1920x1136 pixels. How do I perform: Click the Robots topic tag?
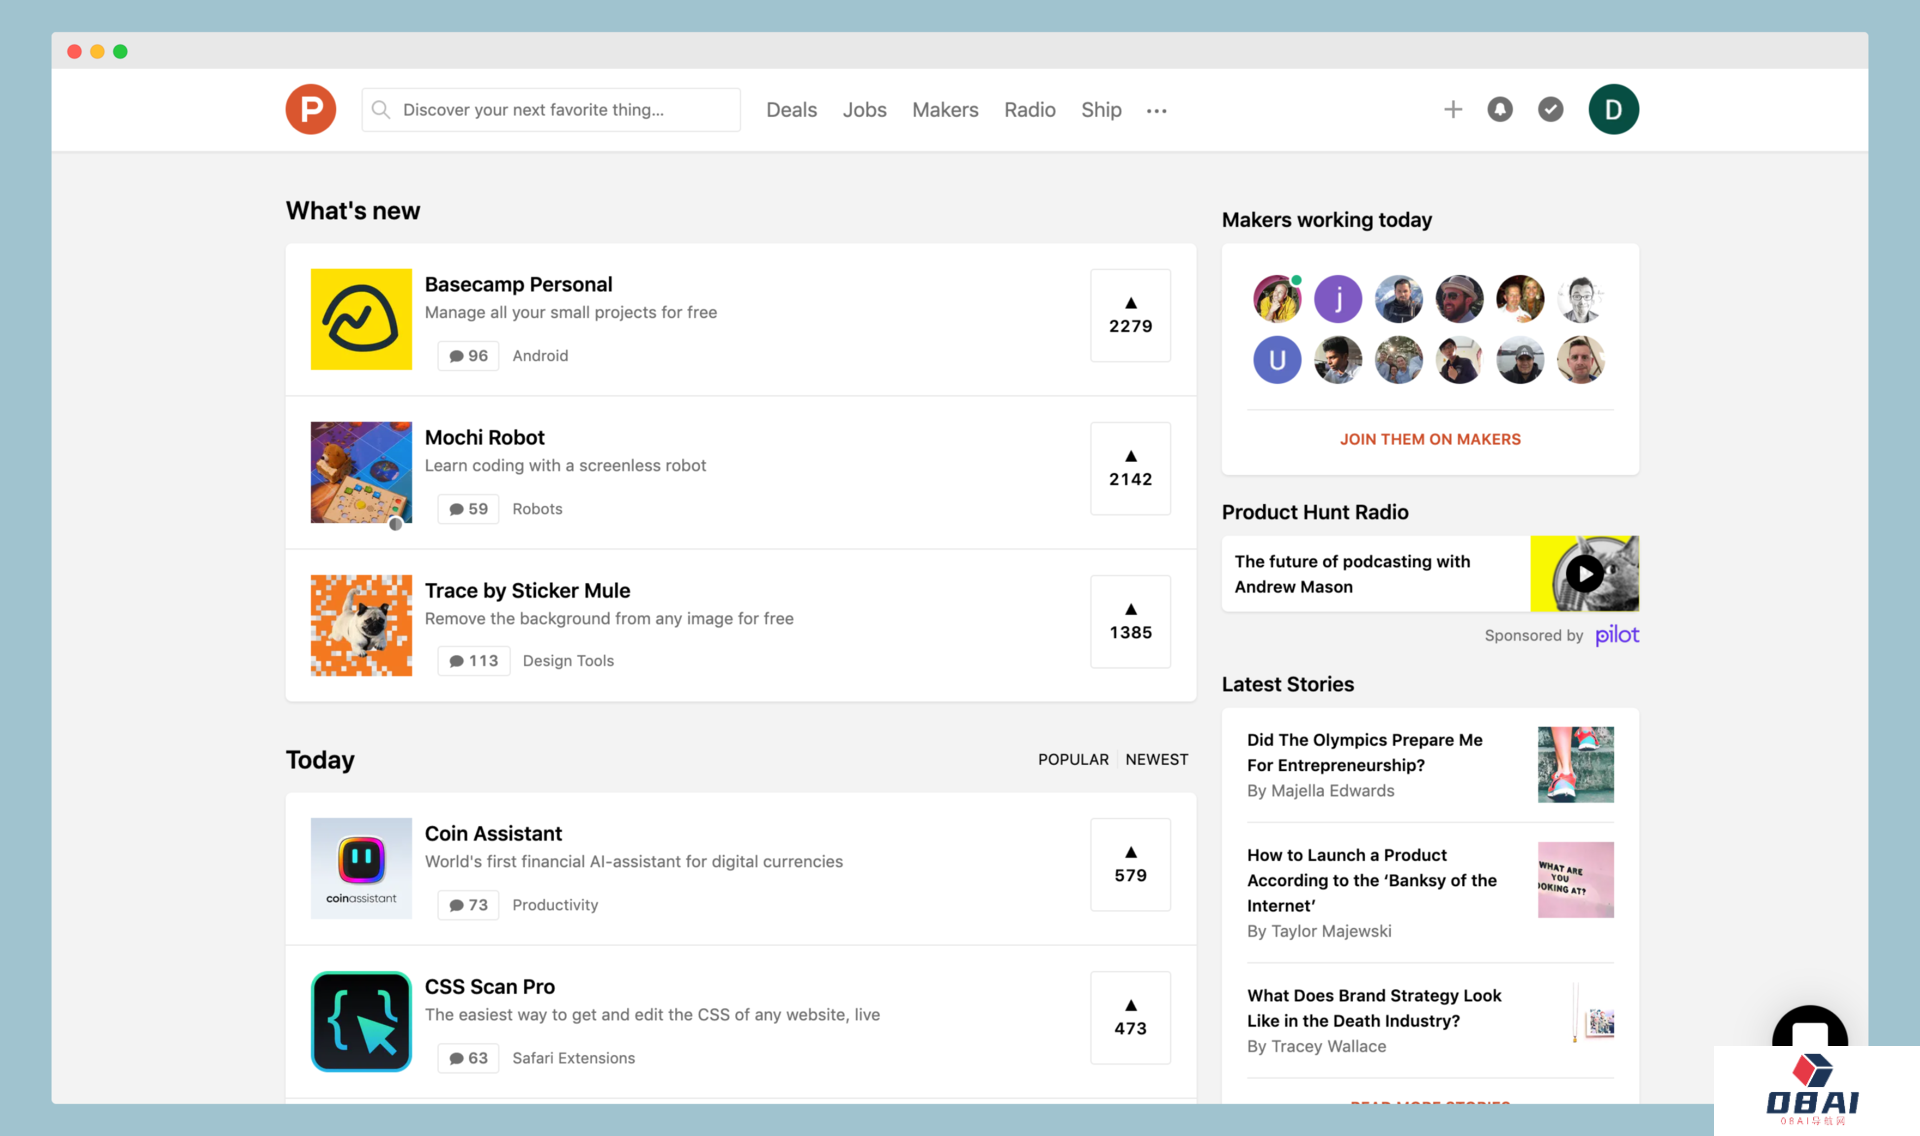(x=537, y=509)
